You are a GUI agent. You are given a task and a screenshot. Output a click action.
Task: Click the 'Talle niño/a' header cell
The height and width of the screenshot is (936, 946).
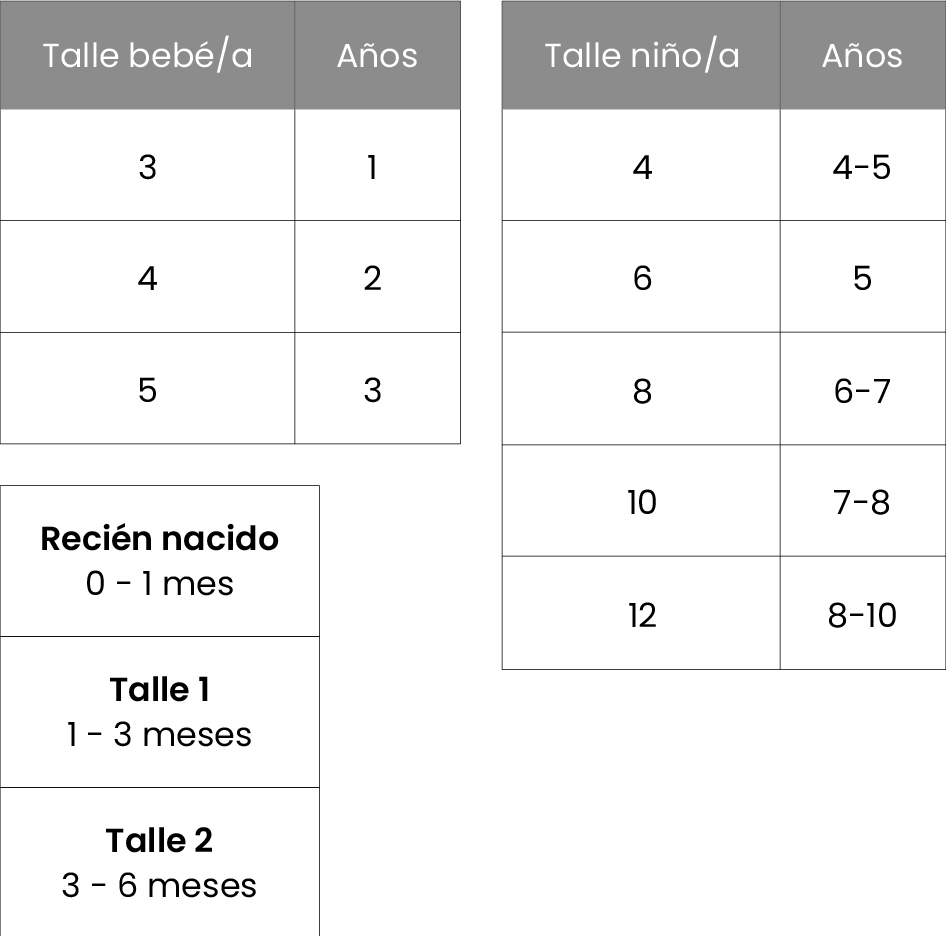641,55
